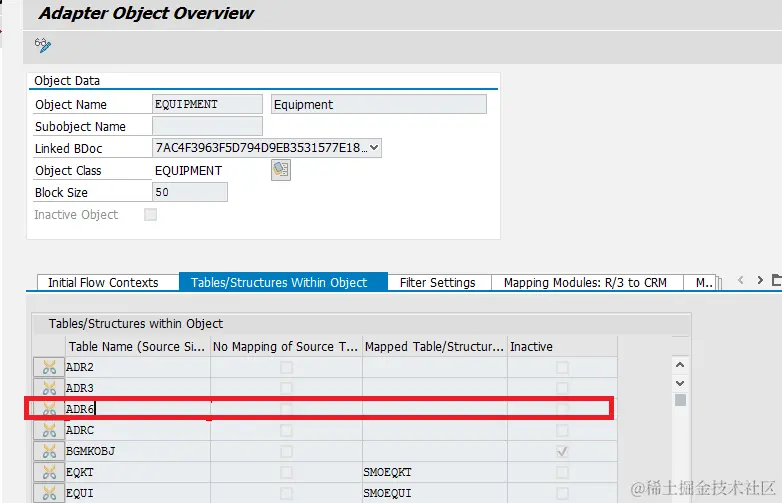This screenshot has width=782, height=503.
Task: Click the SMOEQKT mapped table cell
Action: (x=434, y=472)
